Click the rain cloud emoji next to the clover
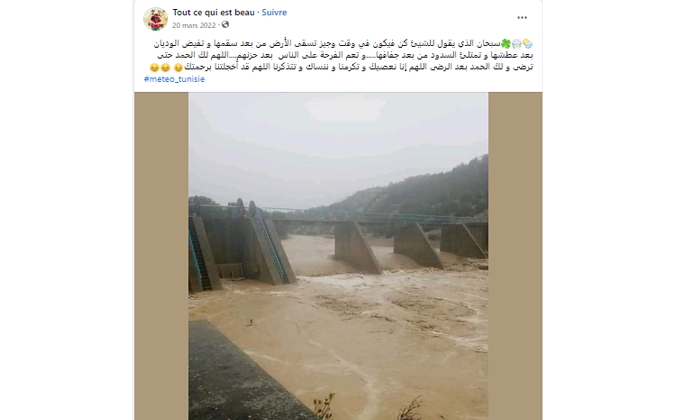 click(517, 43)
